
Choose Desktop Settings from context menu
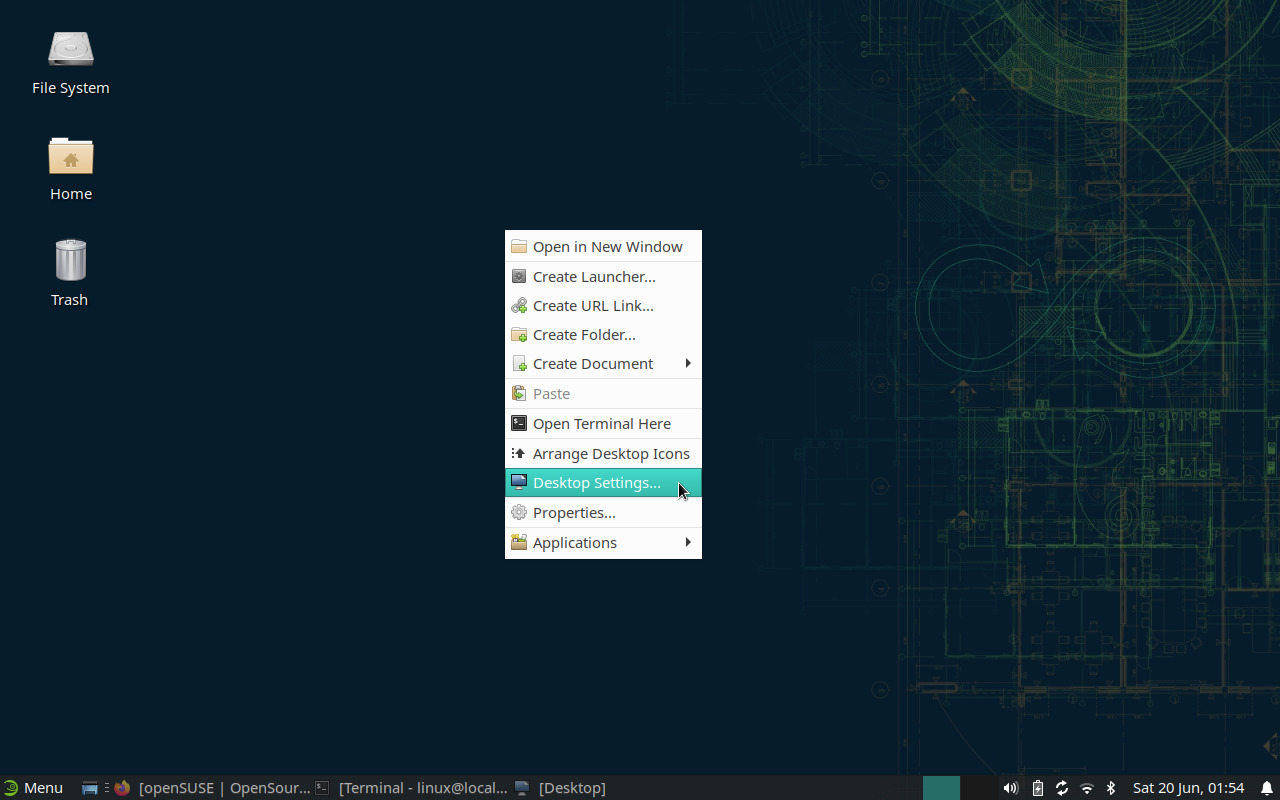pyautogui.click(x=596, y=483)
